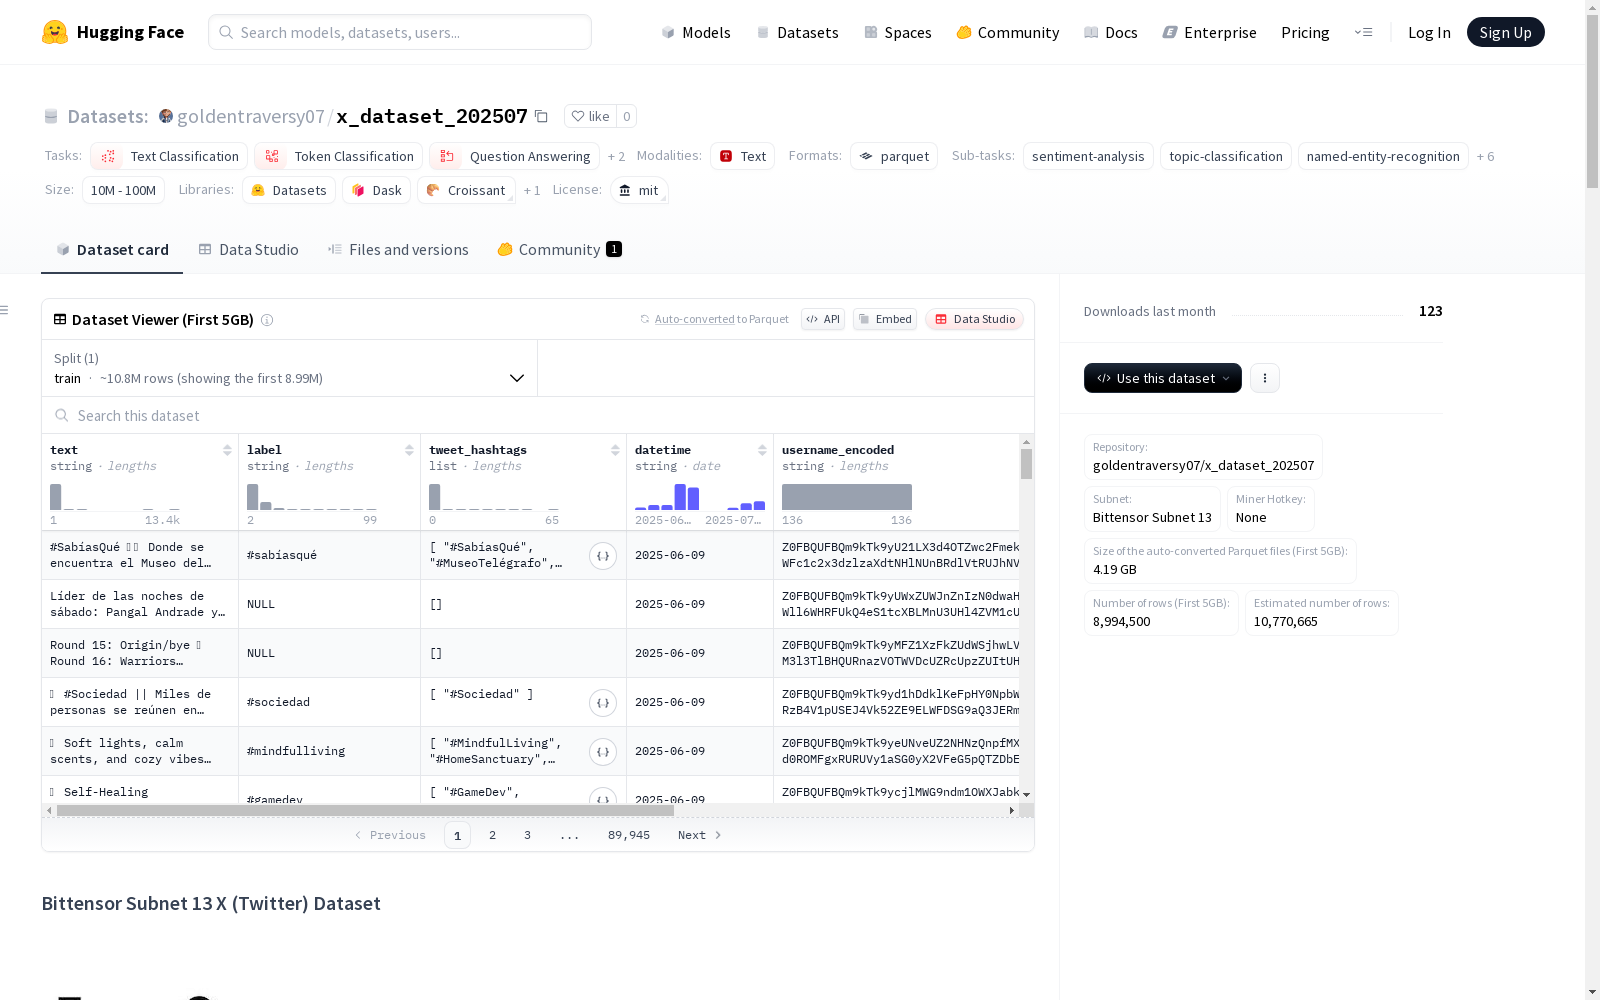Open the navigation overflow menu icon

point(1363,32)
